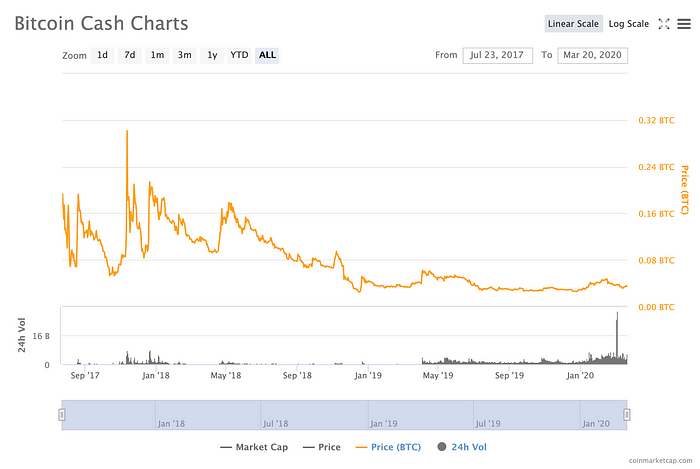The height and width of the screenshot is (469, 700).
Task: Click the Sep '18 x-axis label
Action: [x=297, y=376]
